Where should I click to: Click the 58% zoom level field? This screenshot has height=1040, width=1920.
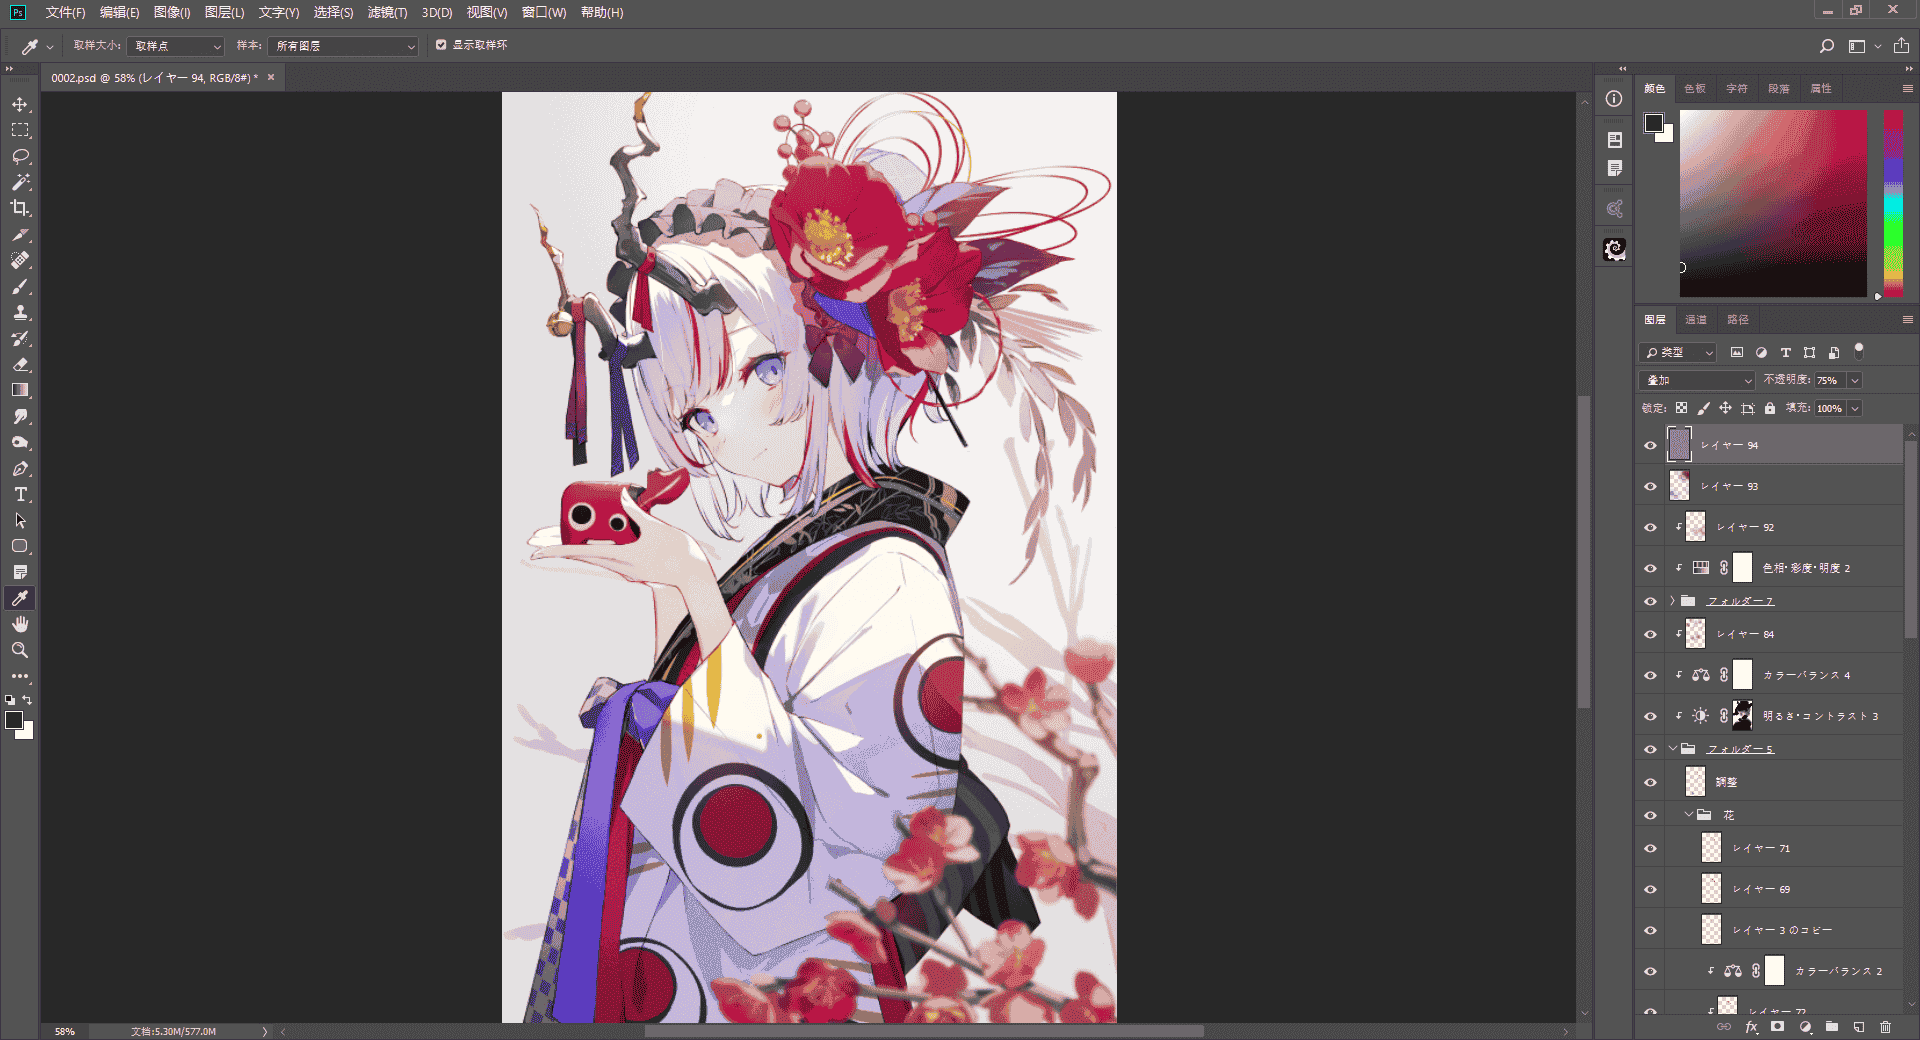tap(66, 1031)
